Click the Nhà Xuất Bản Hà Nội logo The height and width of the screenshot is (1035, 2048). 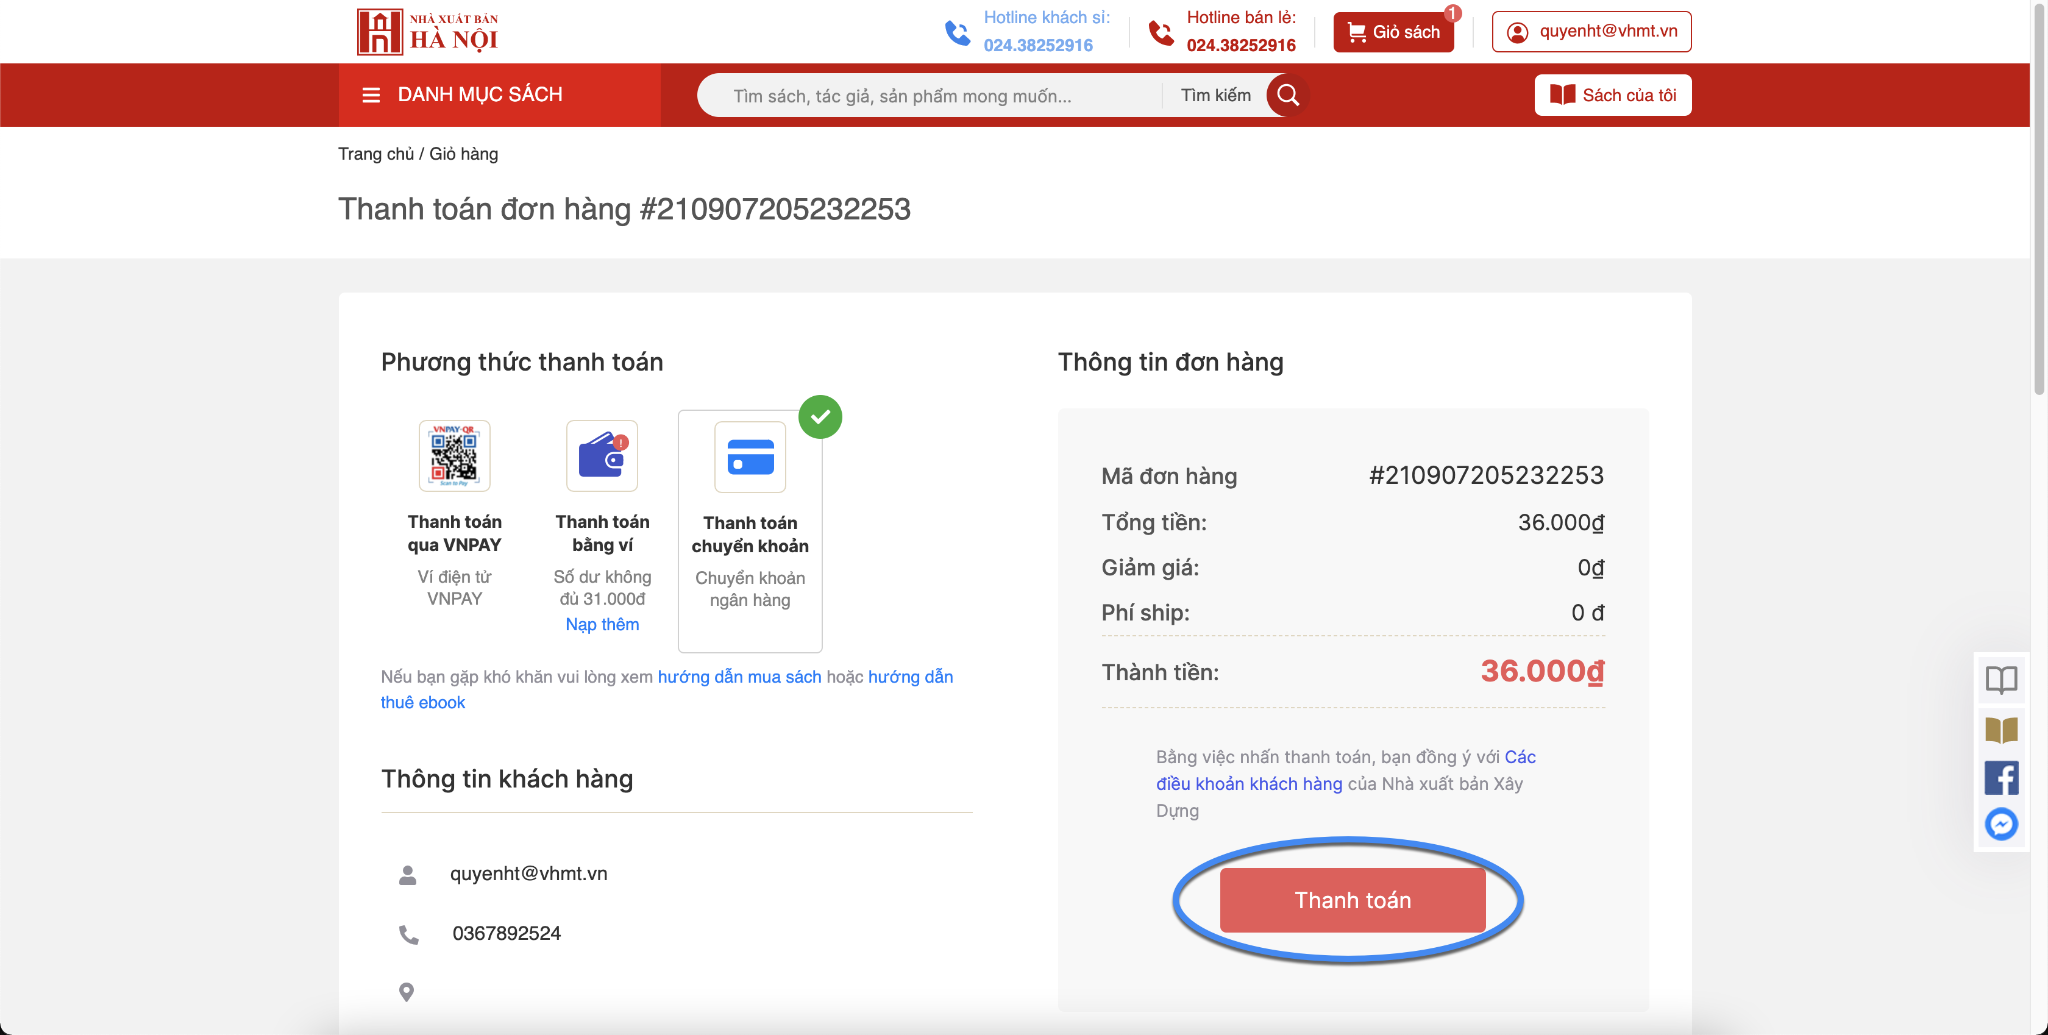[x=428, y=32]
